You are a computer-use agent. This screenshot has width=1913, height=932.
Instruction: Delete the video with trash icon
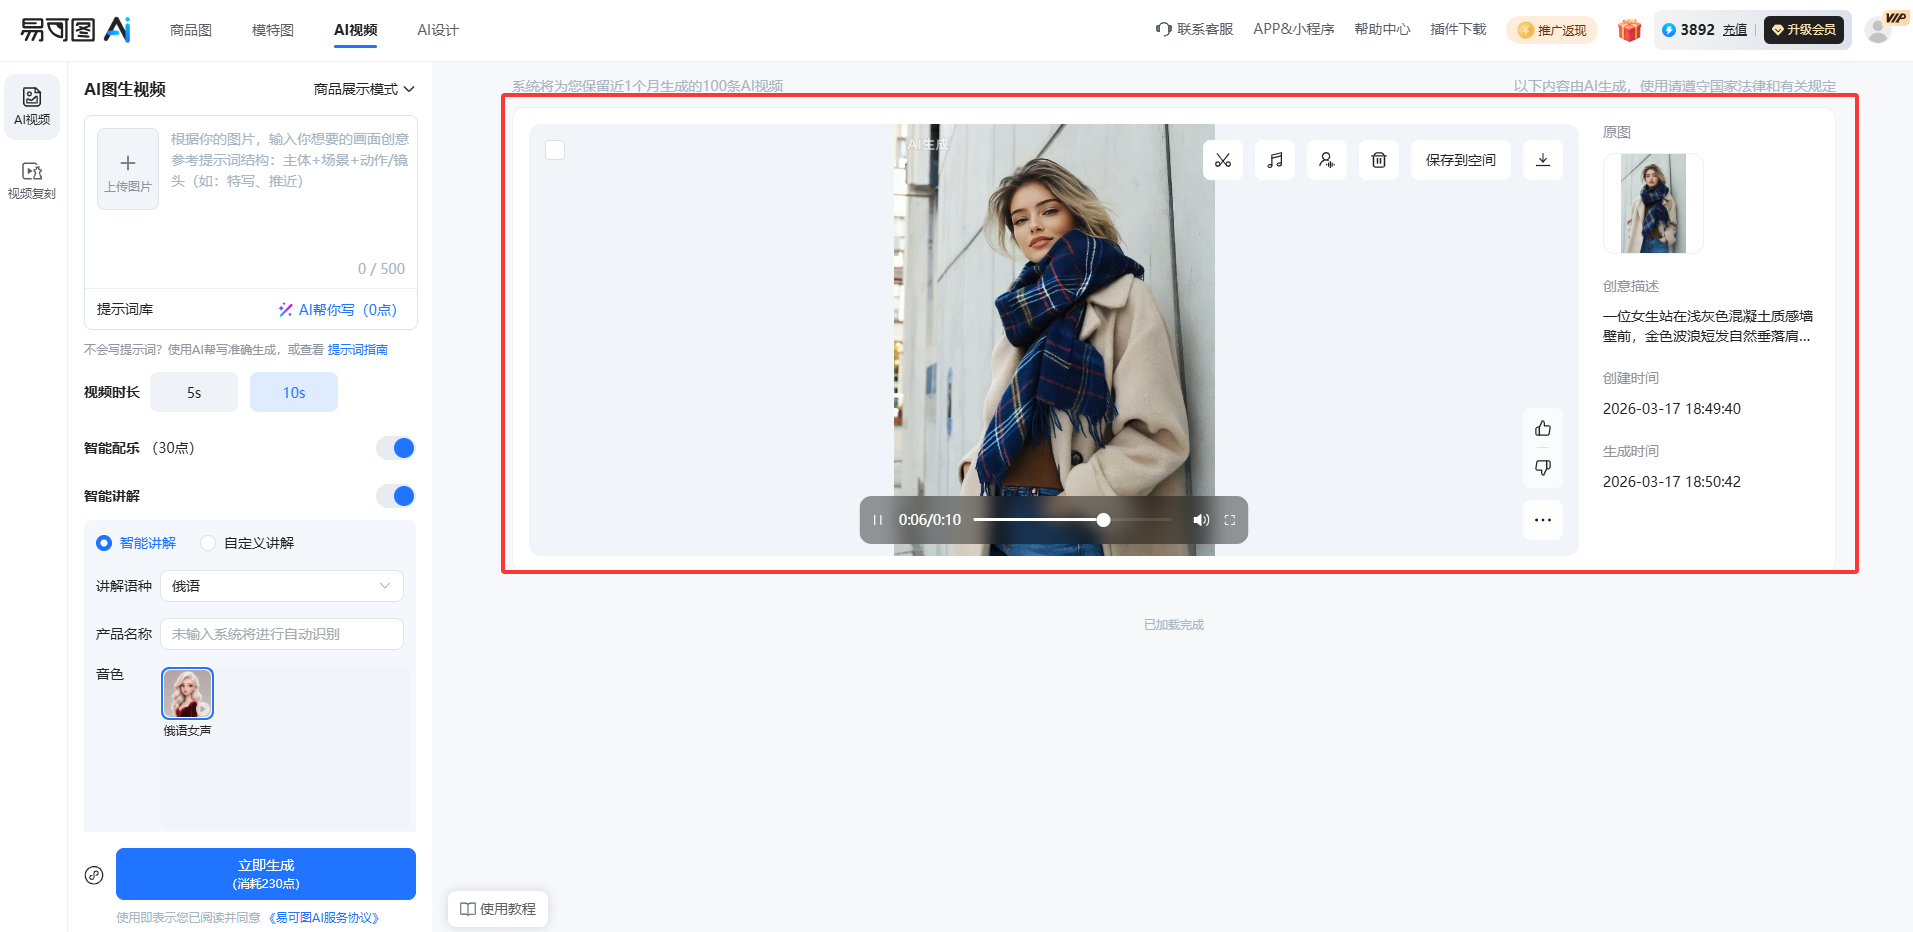pyautogui.click(x=1379, y=160)
